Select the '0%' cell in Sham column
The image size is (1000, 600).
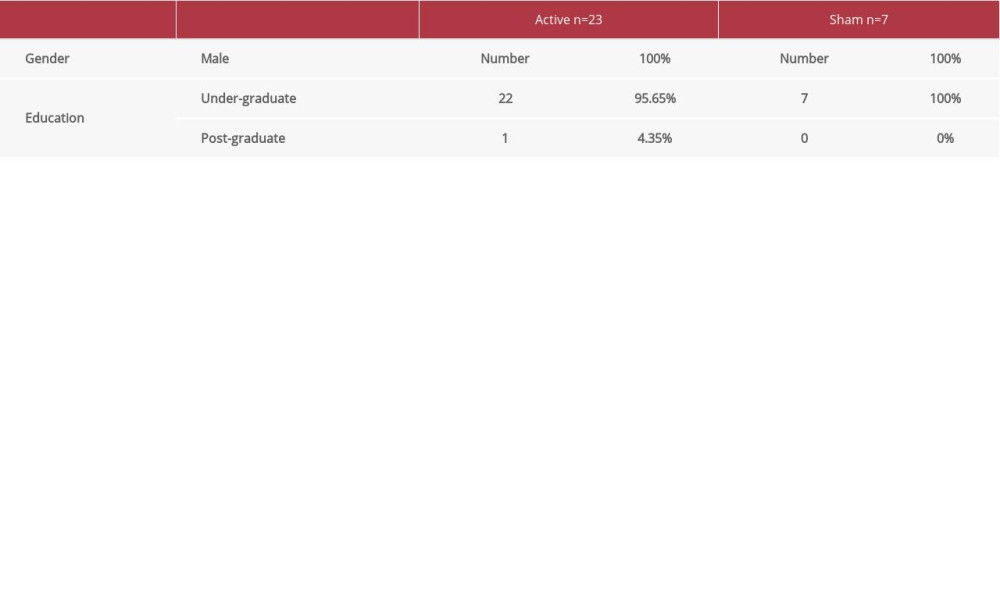pos(944,138)
